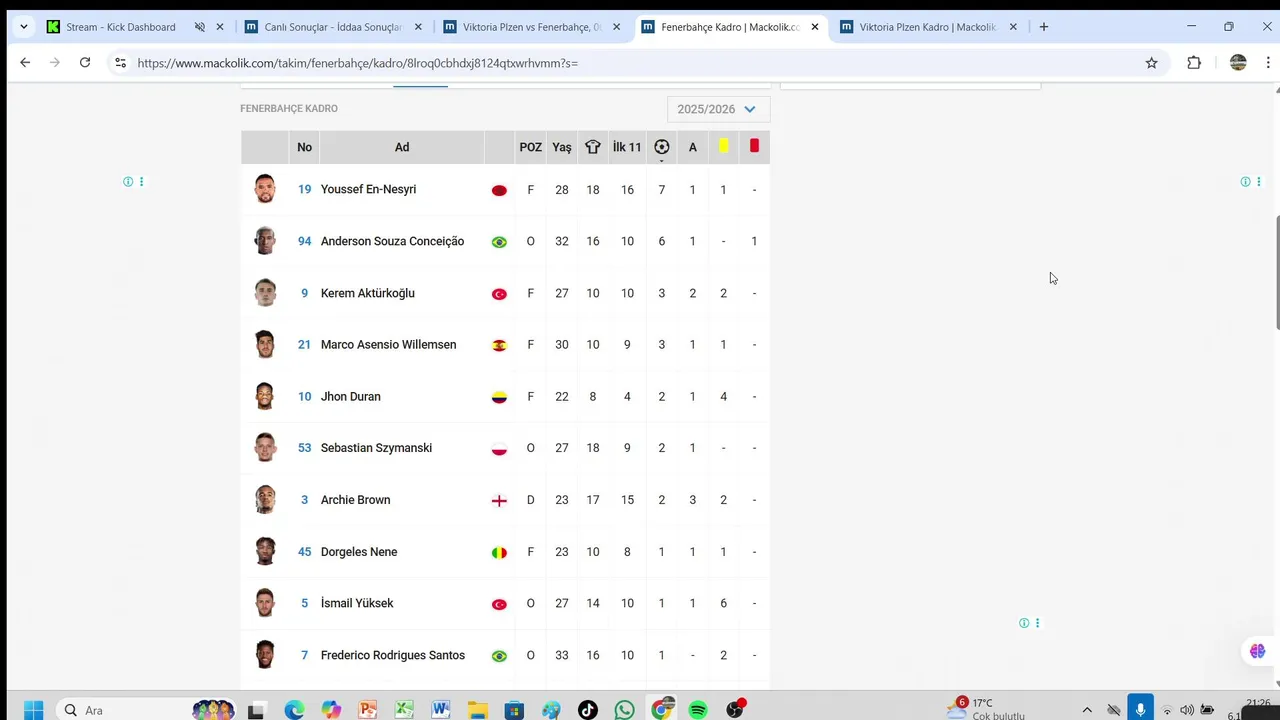Viewport: 1280px width, 720px height.
Task: Unmute the Kick Dashboard tab audio icon
Action: pos(199,27)
